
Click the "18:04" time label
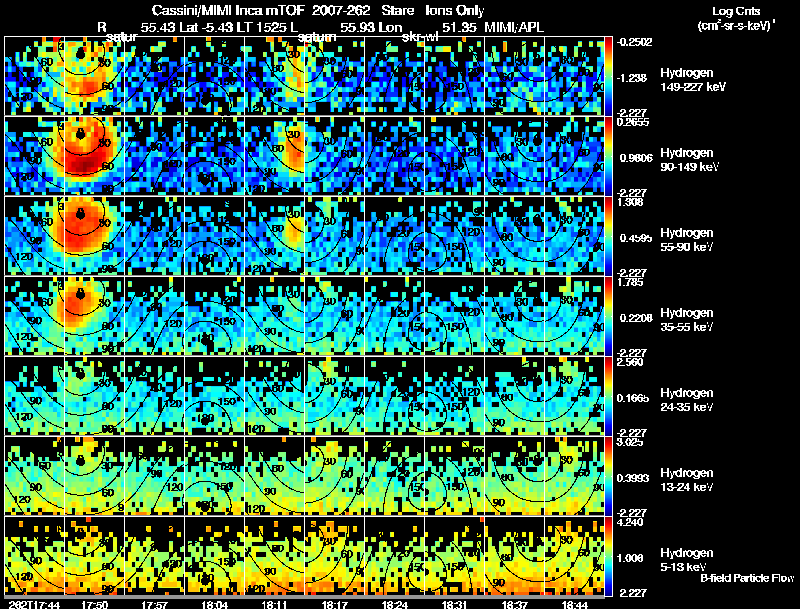point(215,605)
